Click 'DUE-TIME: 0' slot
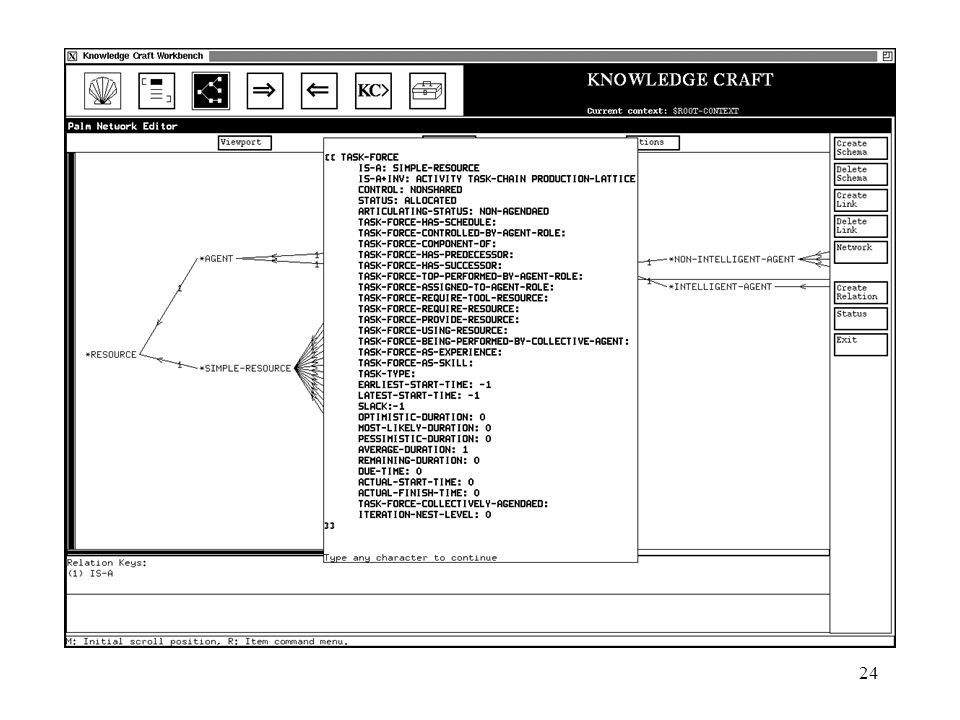The height and width of the screenshot is (720, 960). 390,471
